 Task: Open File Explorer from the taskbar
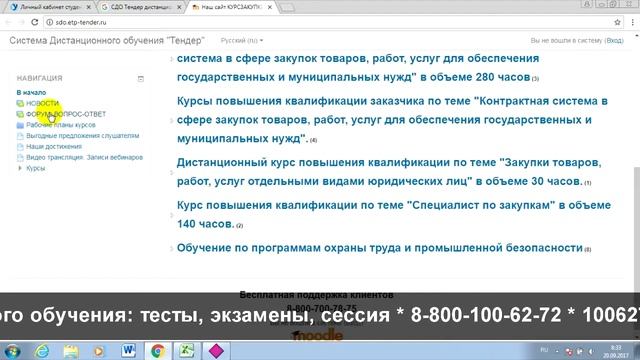pos(71,351)
